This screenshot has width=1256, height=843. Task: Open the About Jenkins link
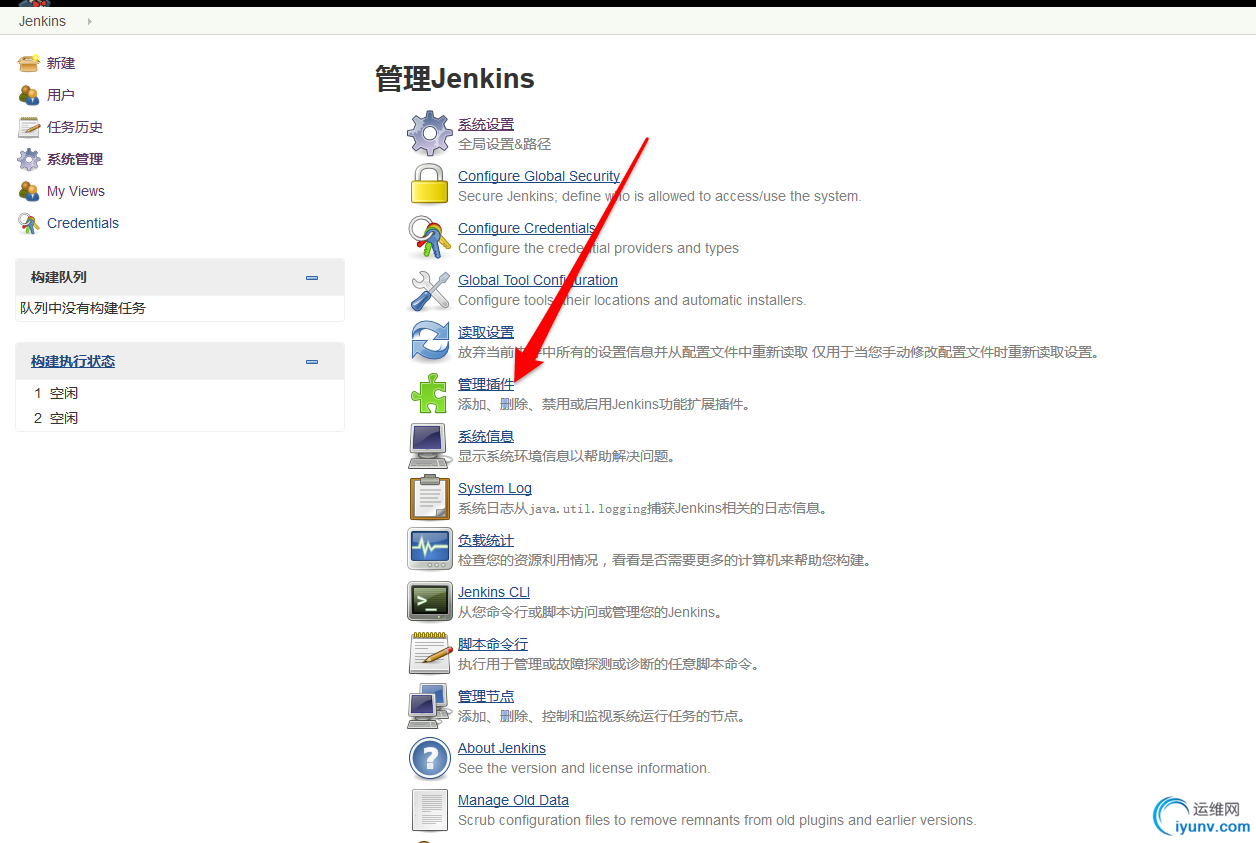pyautogui.click(x=502, y=748)
